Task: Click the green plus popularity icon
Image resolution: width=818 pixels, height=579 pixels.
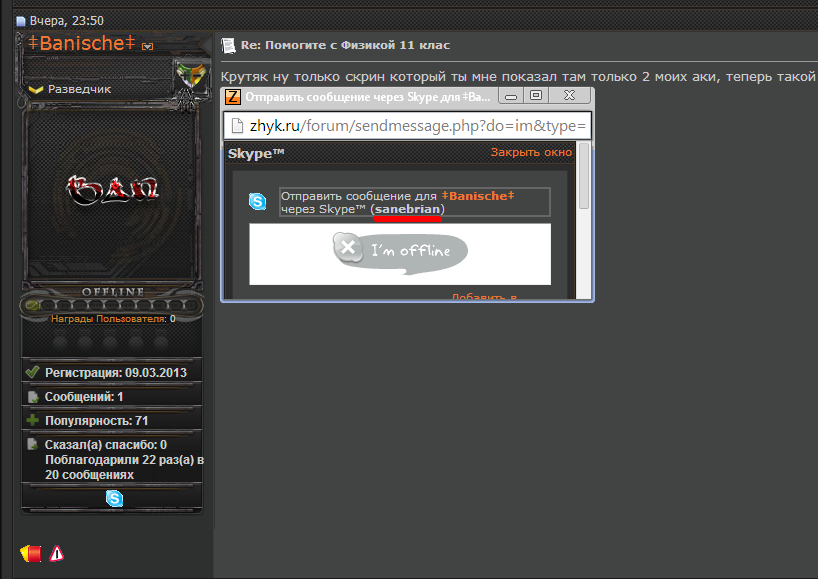Action: (x=32, y=420)
